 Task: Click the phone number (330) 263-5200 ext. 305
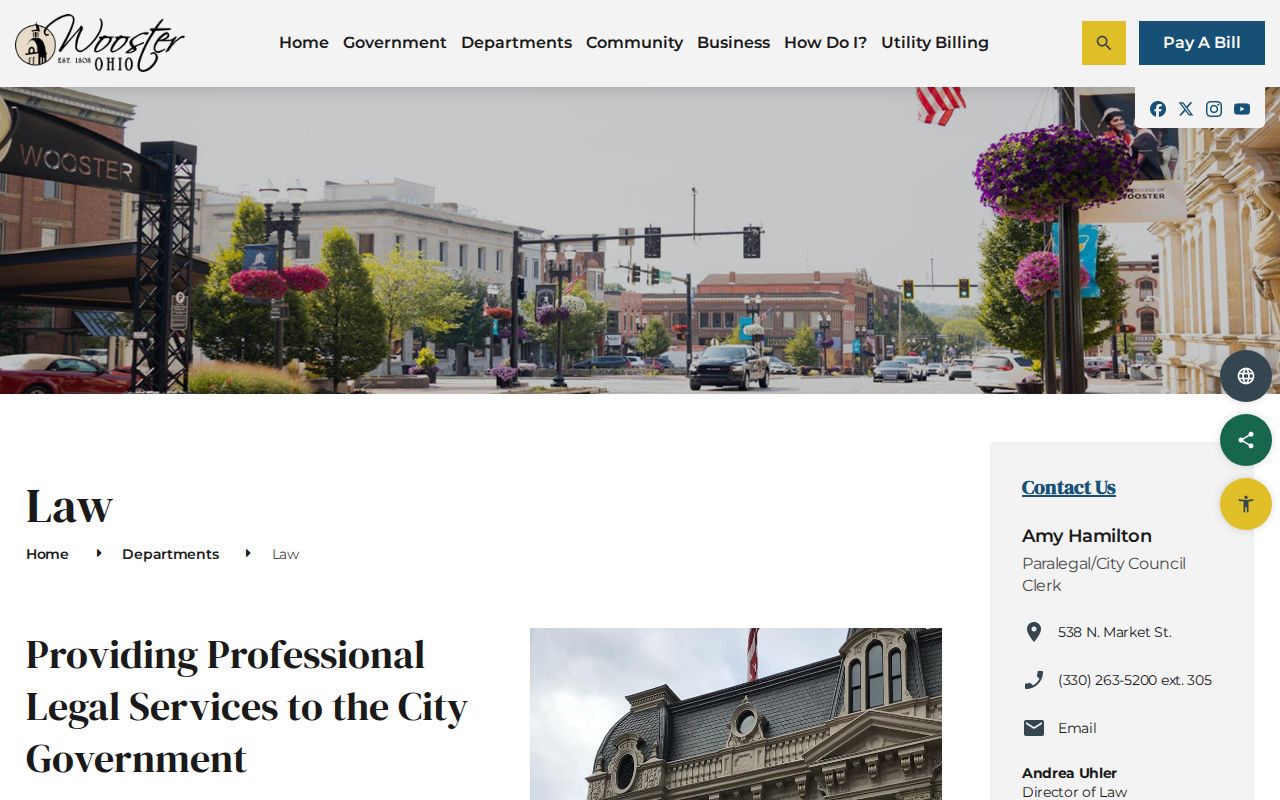click(1135, 680)
